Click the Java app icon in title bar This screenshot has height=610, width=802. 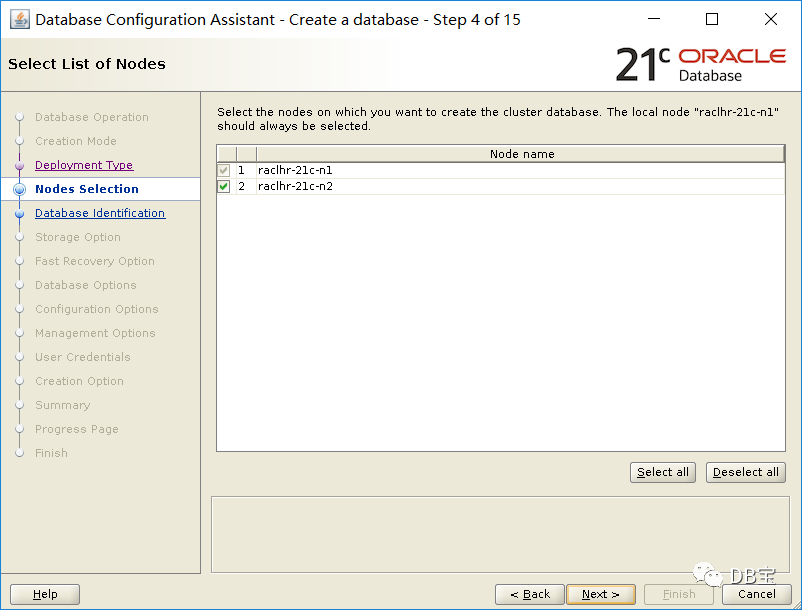click(x=19, y=20)
